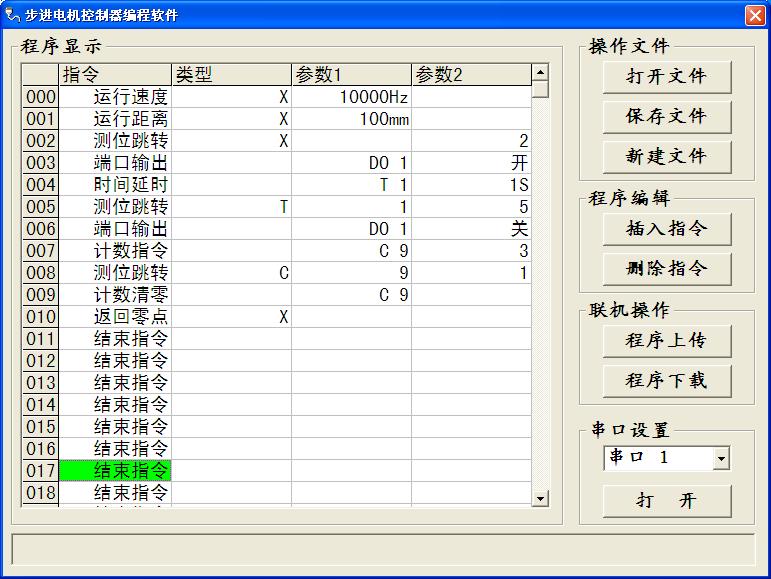Select 测位跳转 in row 008
Screen dimensions: 771x579
click(x=115, y=273)
